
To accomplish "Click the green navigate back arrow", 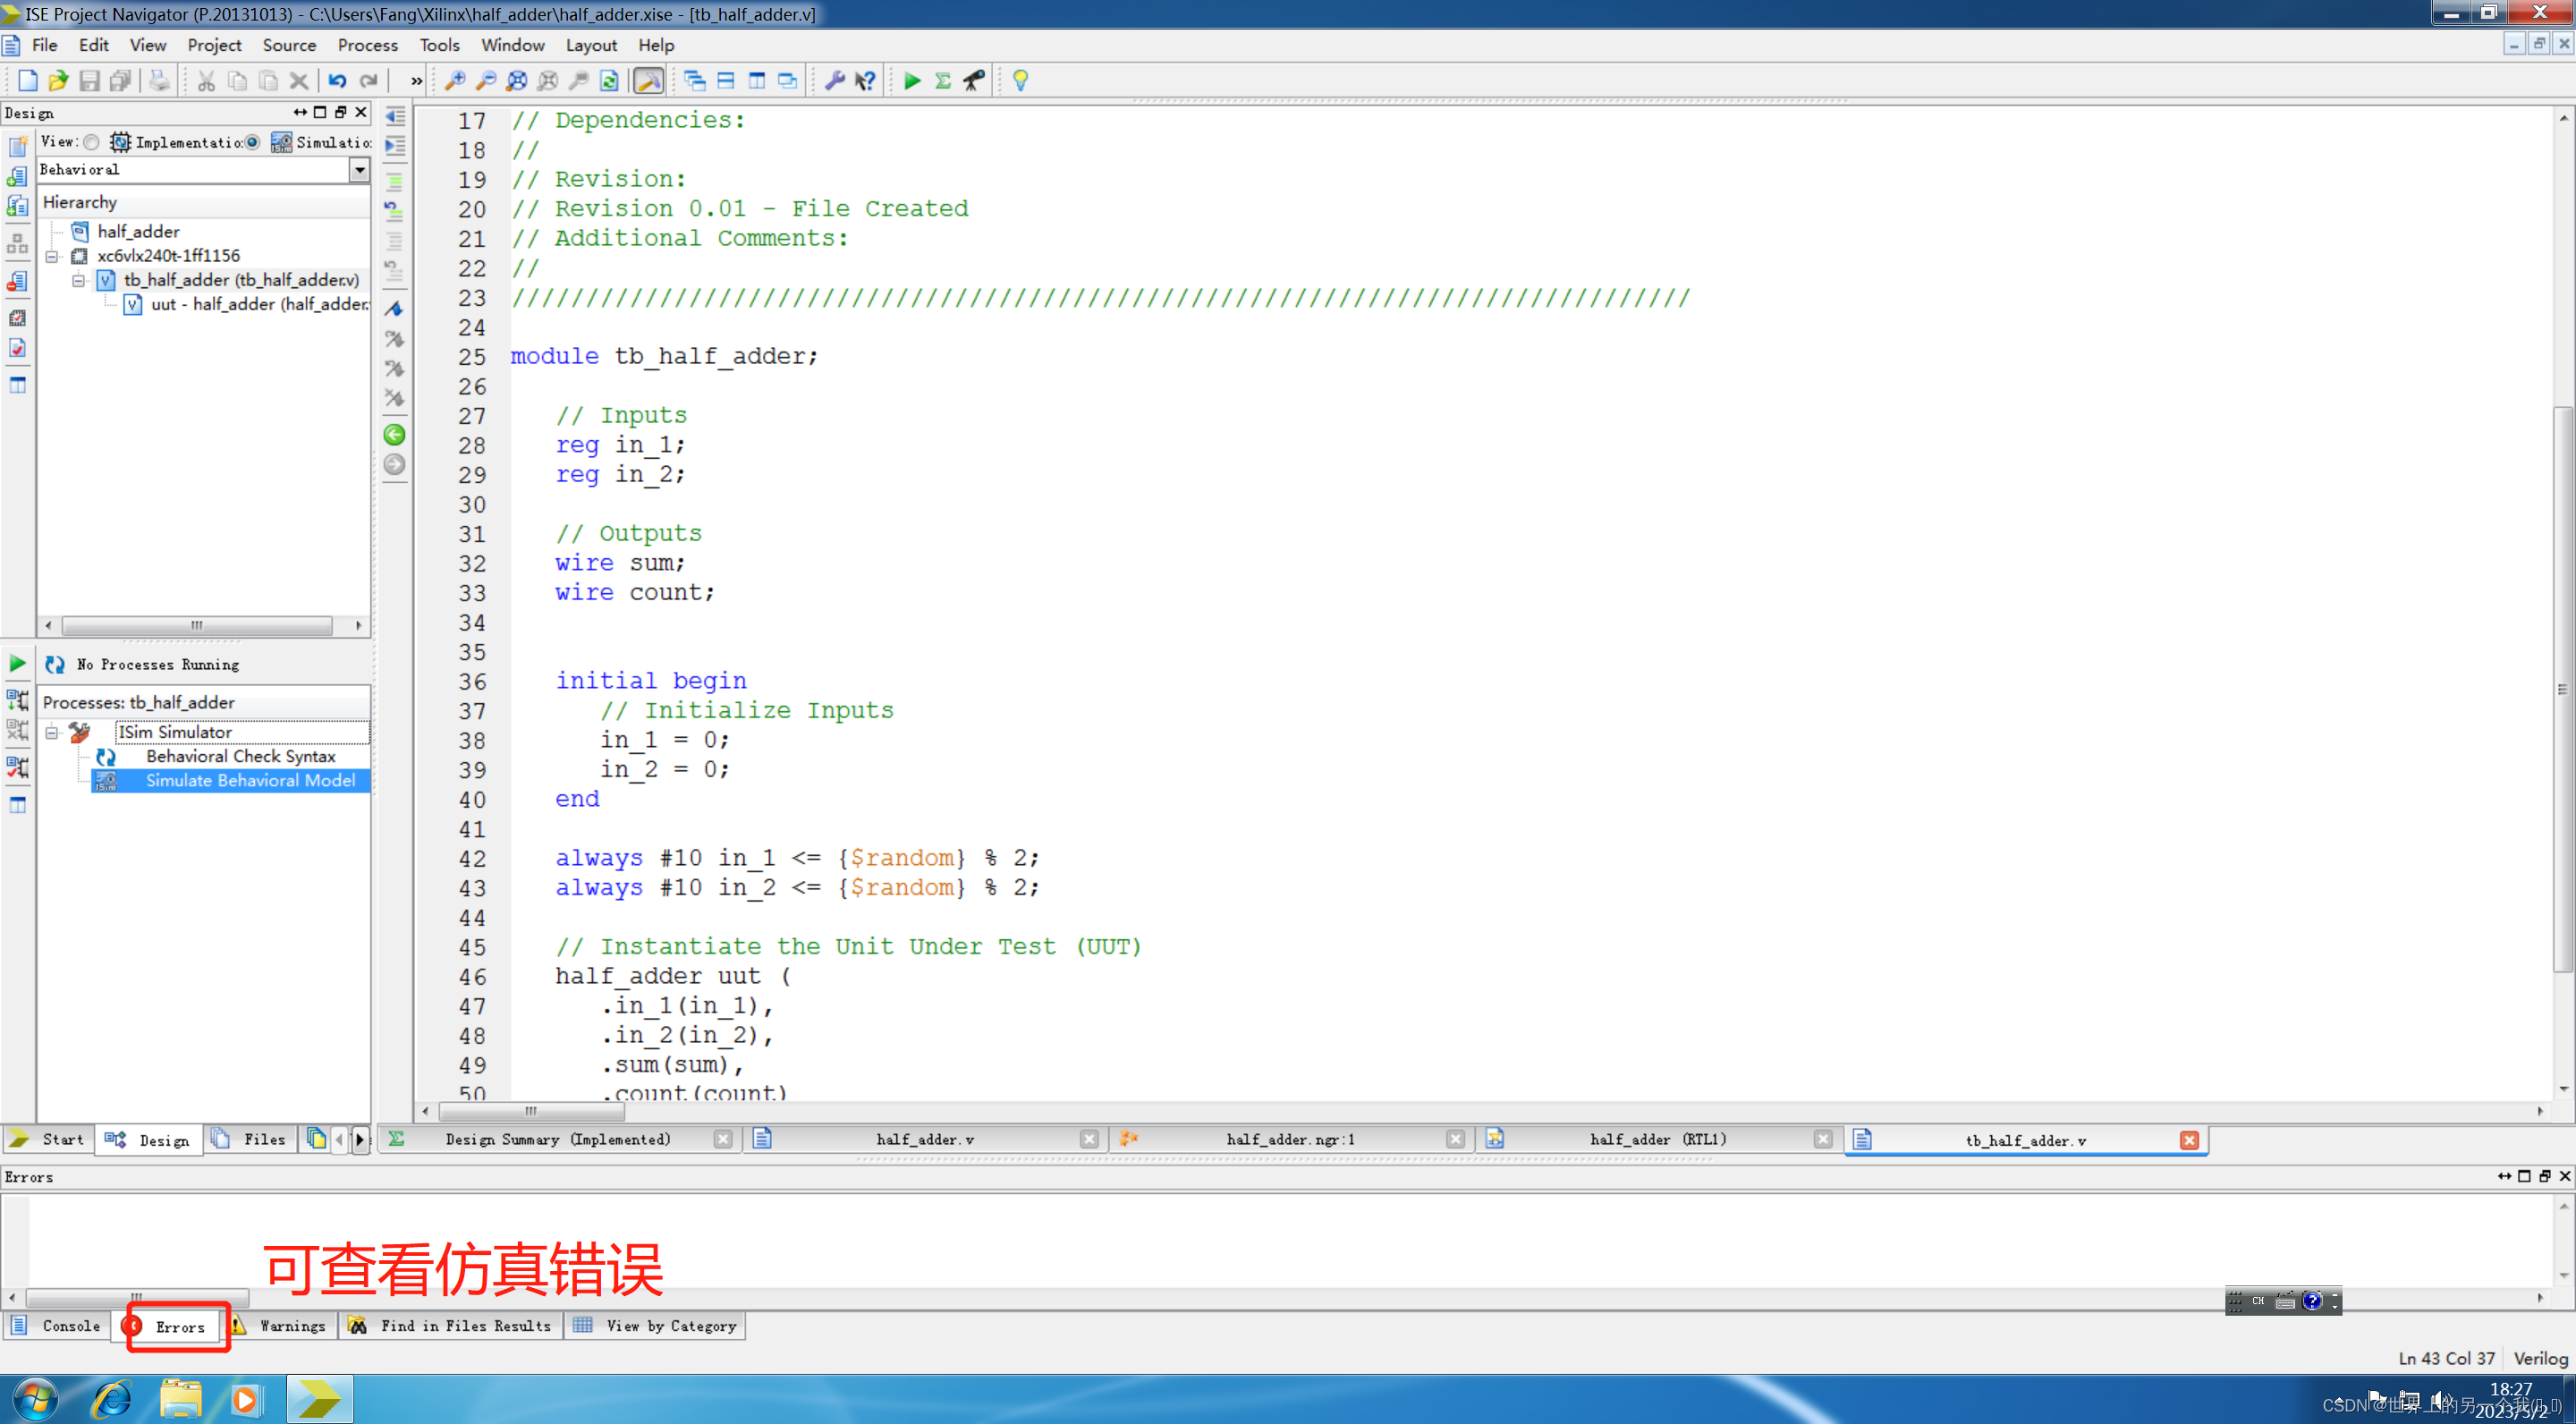I will point(394,435).
